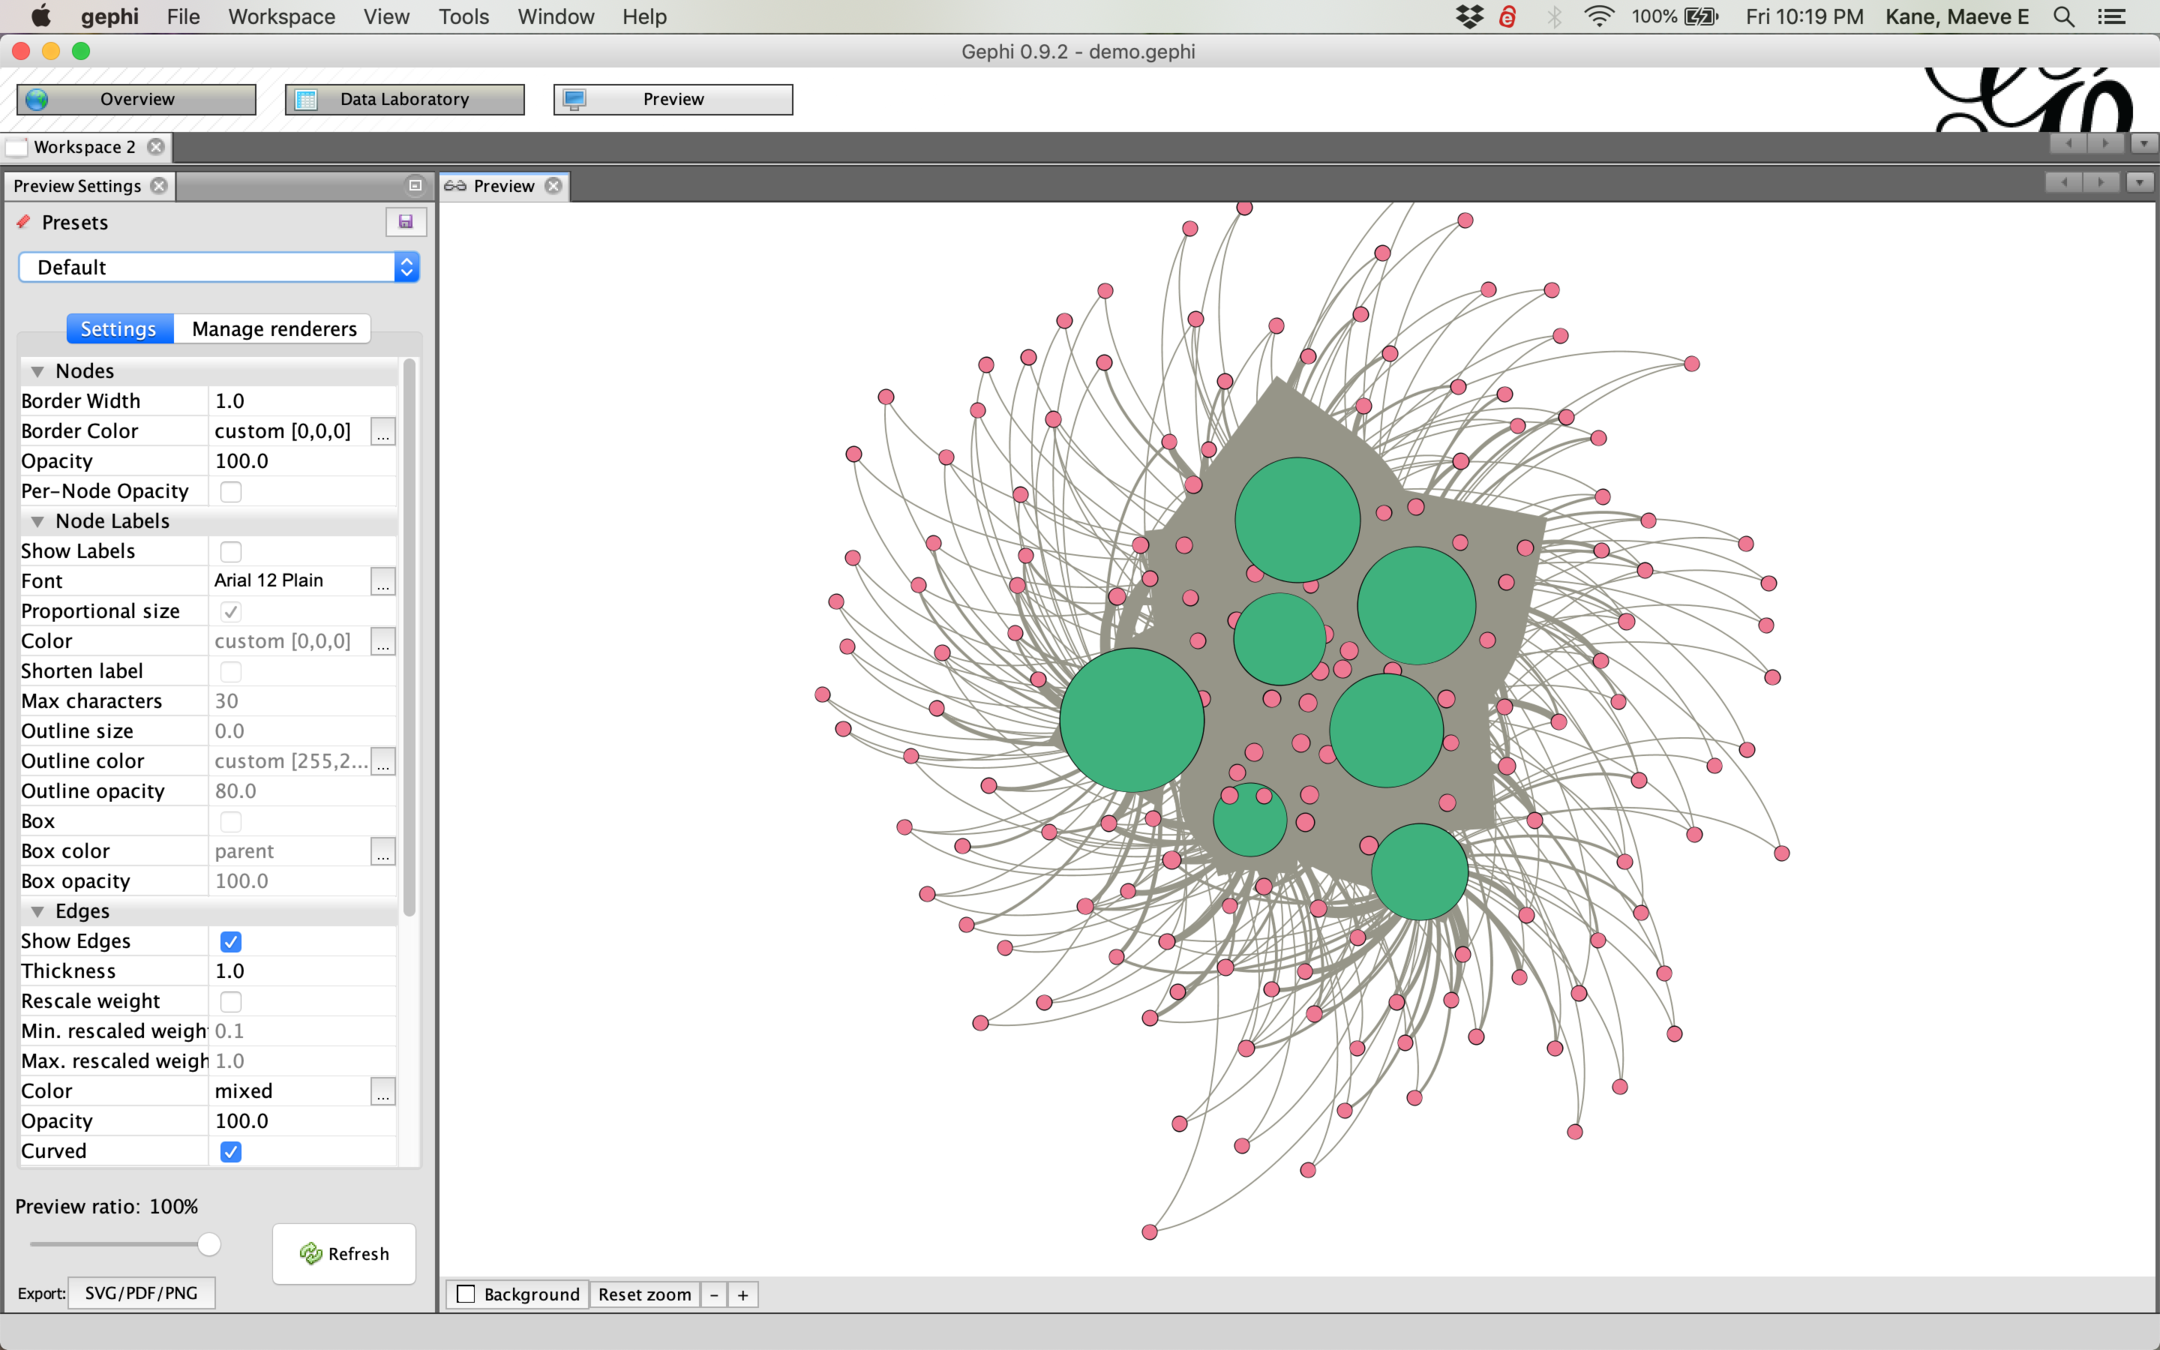Open the Workspace menu
This screenshot has width=2160, height=1350.
click(281, 17)
